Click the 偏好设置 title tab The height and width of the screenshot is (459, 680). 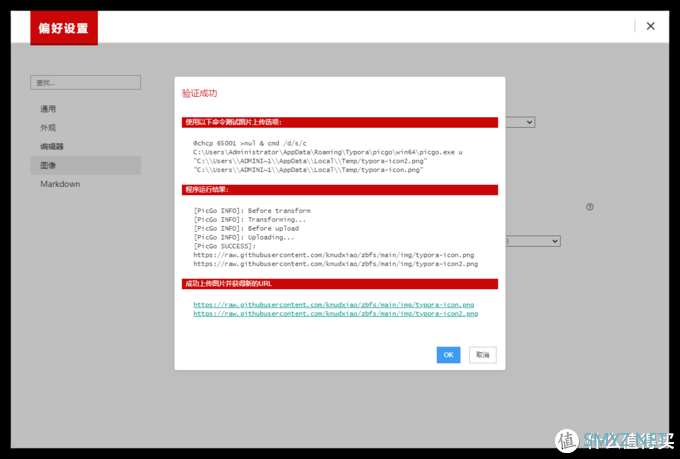(x=64, y=28)
